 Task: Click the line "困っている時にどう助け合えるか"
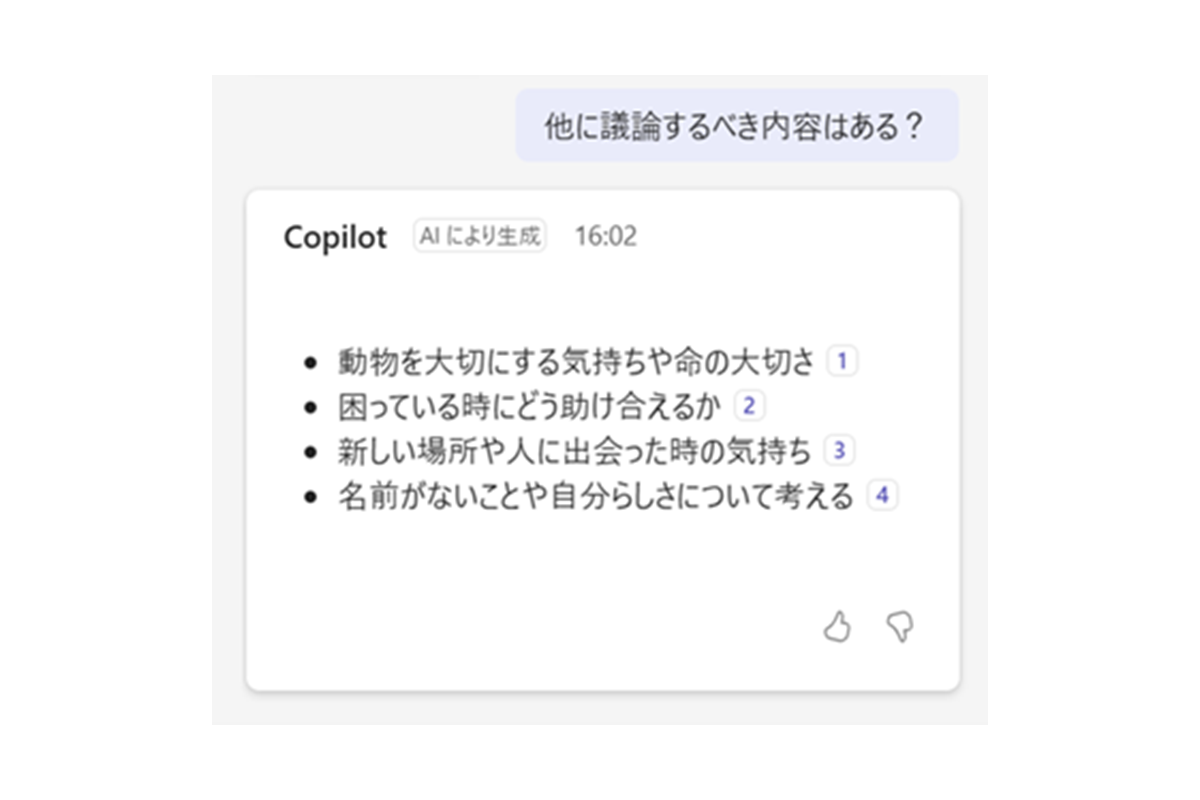531,407
